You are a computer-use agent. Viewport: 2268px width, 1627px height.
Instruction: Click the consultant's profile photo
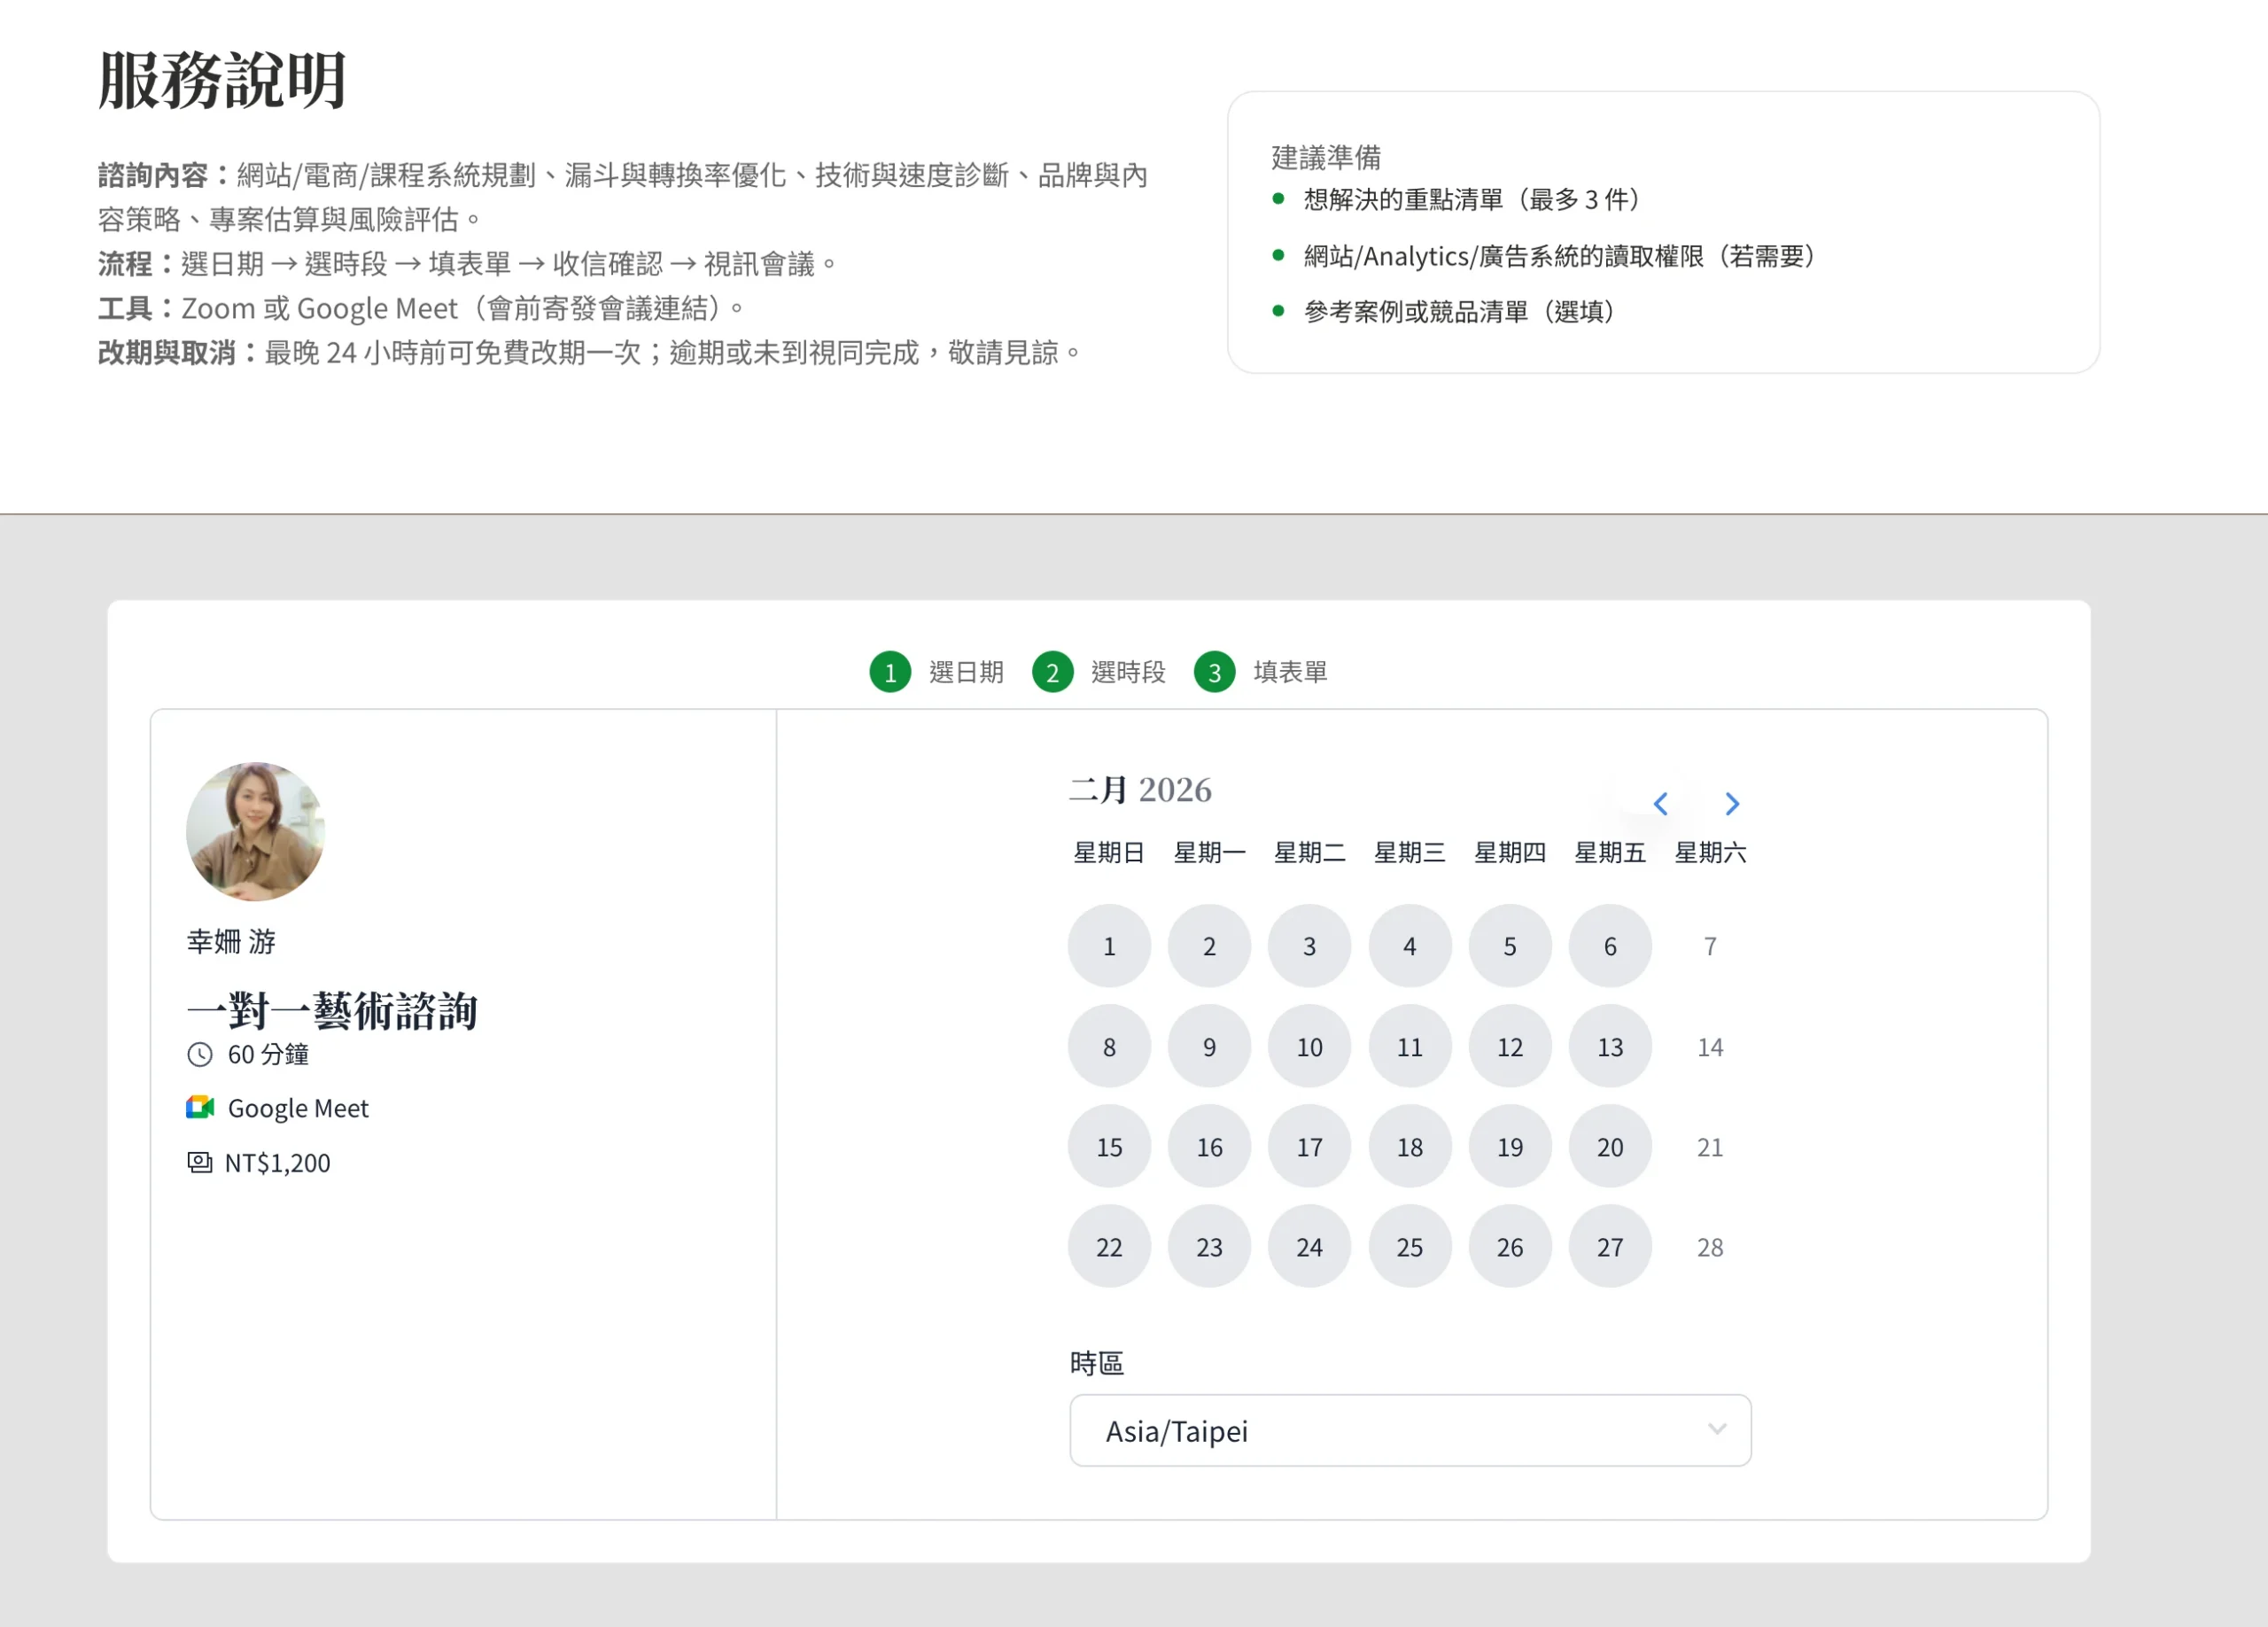click(255, 831)
